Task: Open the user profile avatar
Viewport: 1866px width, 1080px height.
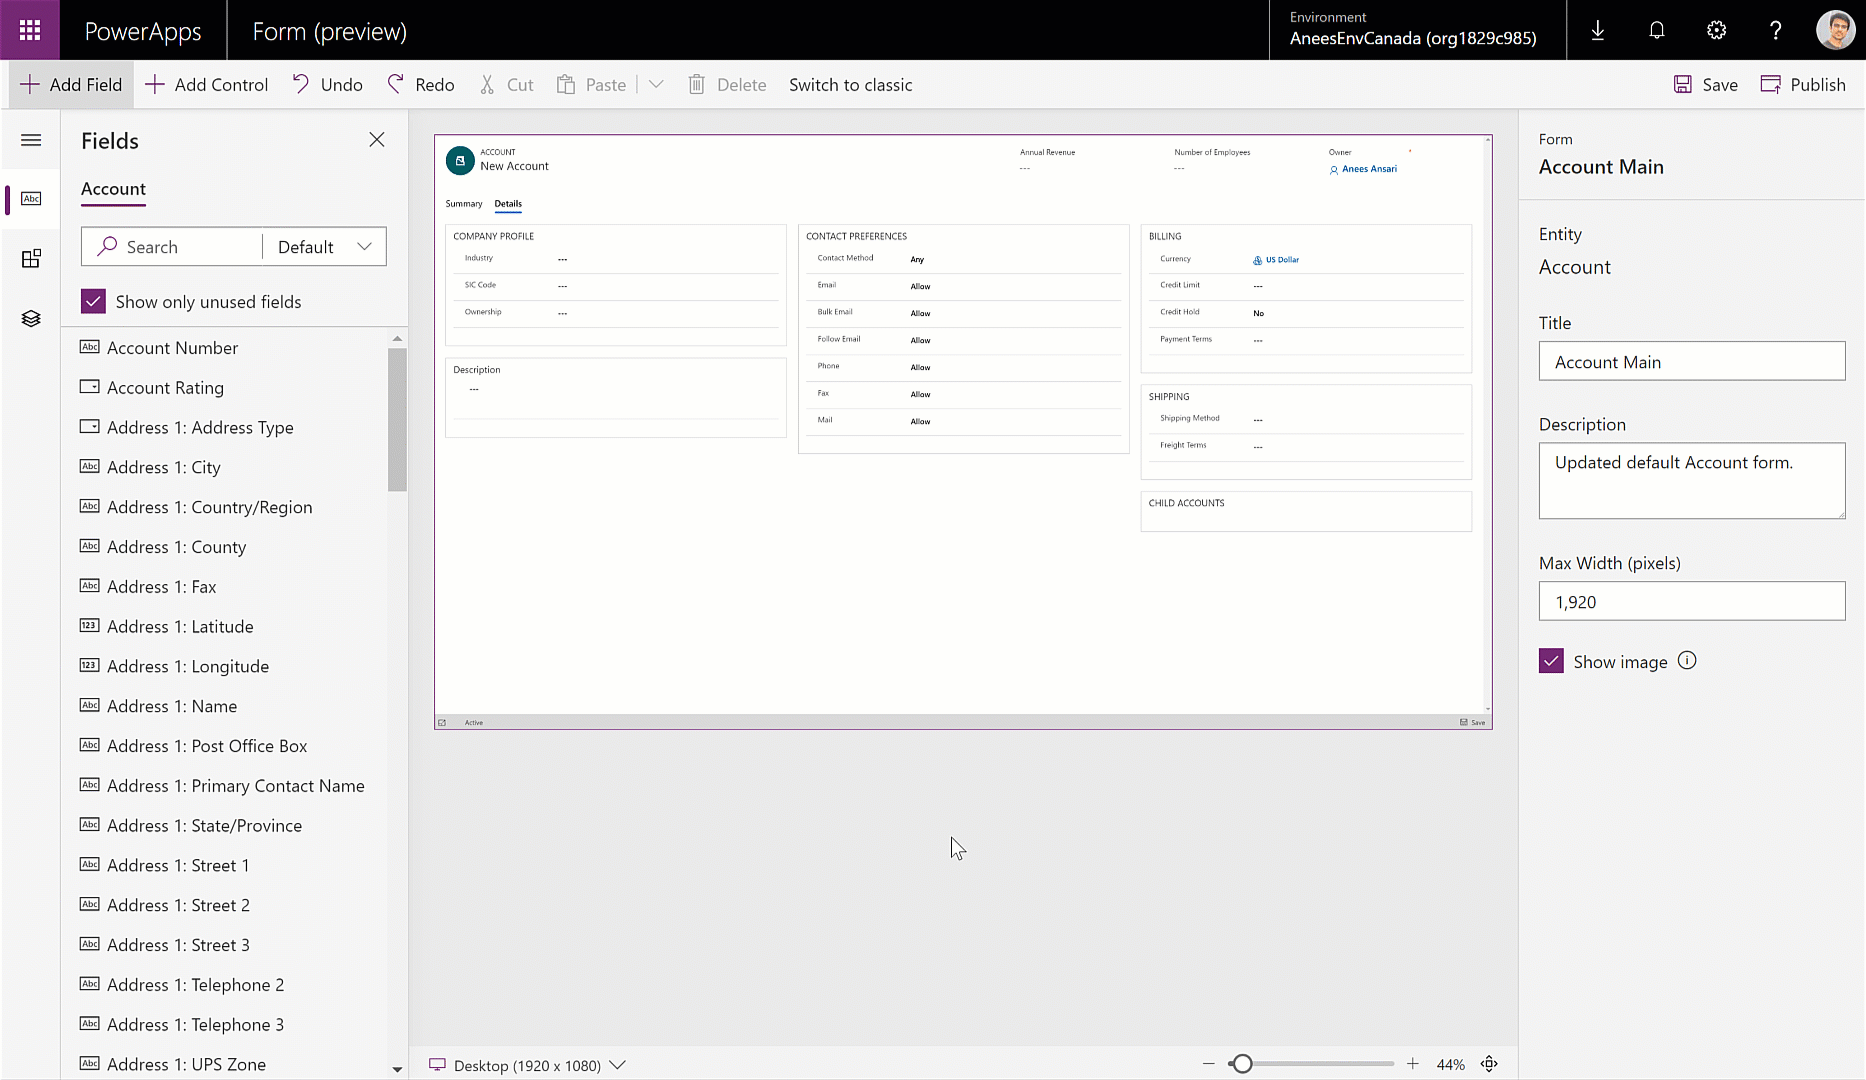Action: click(x=1836, y=30)
